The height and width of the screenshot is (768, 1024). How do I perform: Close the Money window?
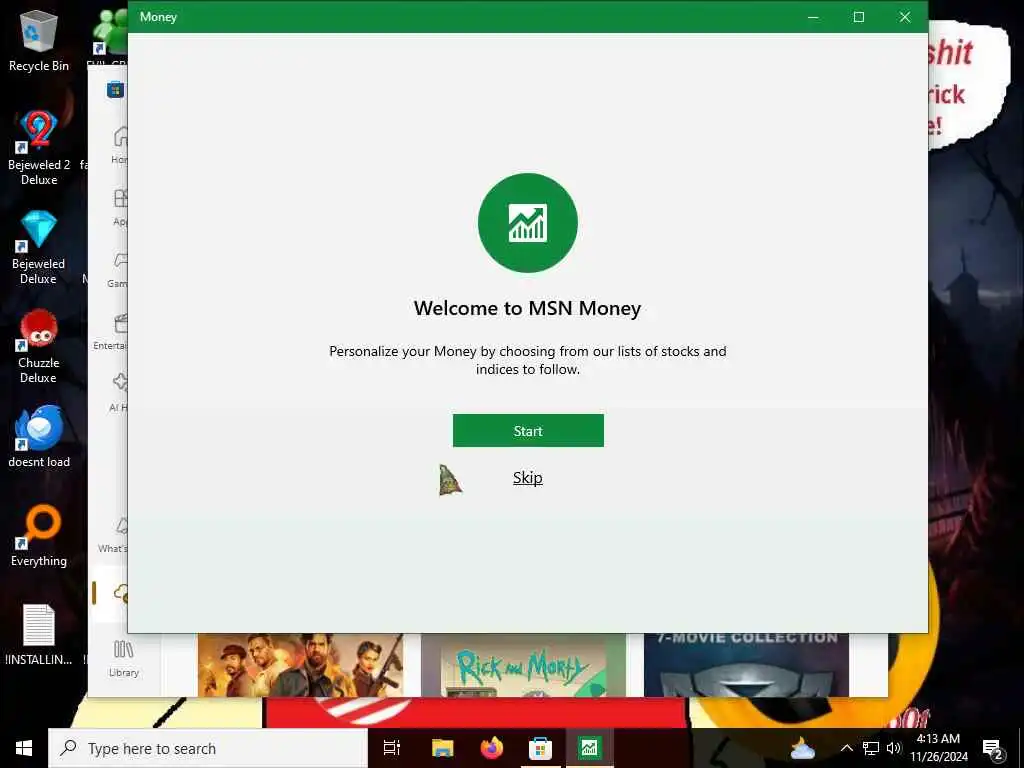coord(904,17)
